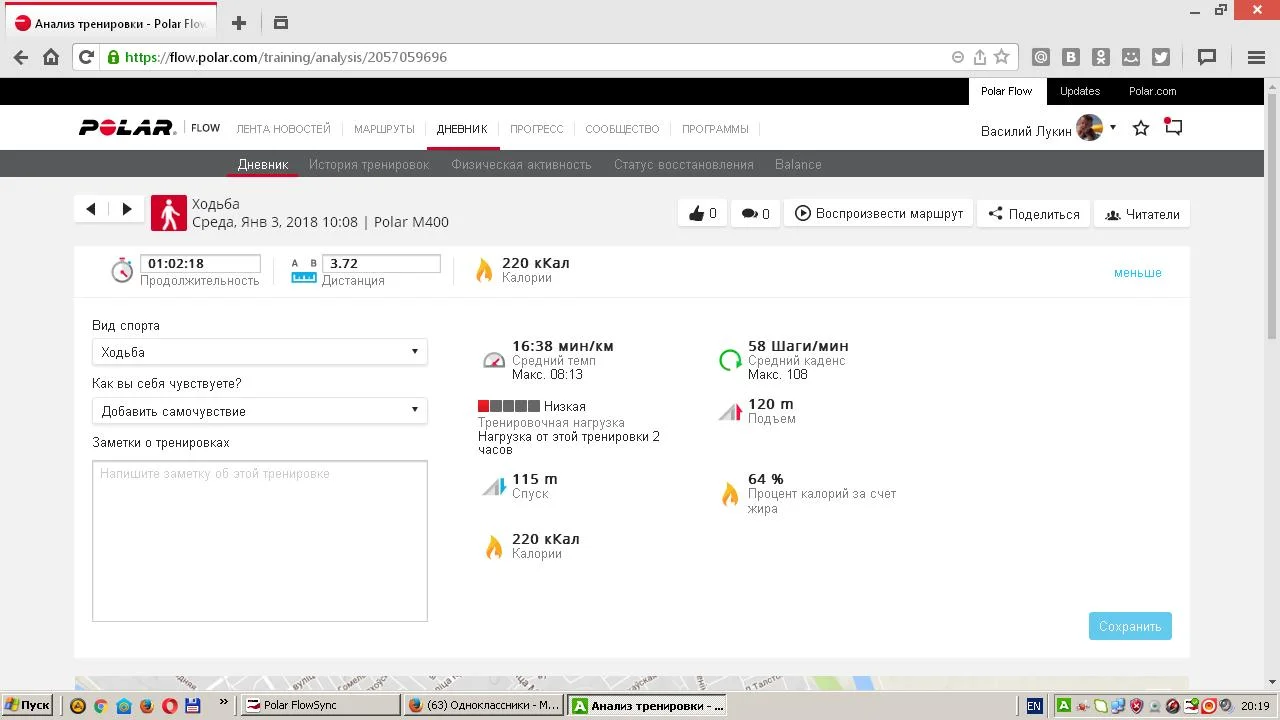Go to next training with right arrow
The width and height of the screenshot is (1280, 720).
tap(127, 209)
